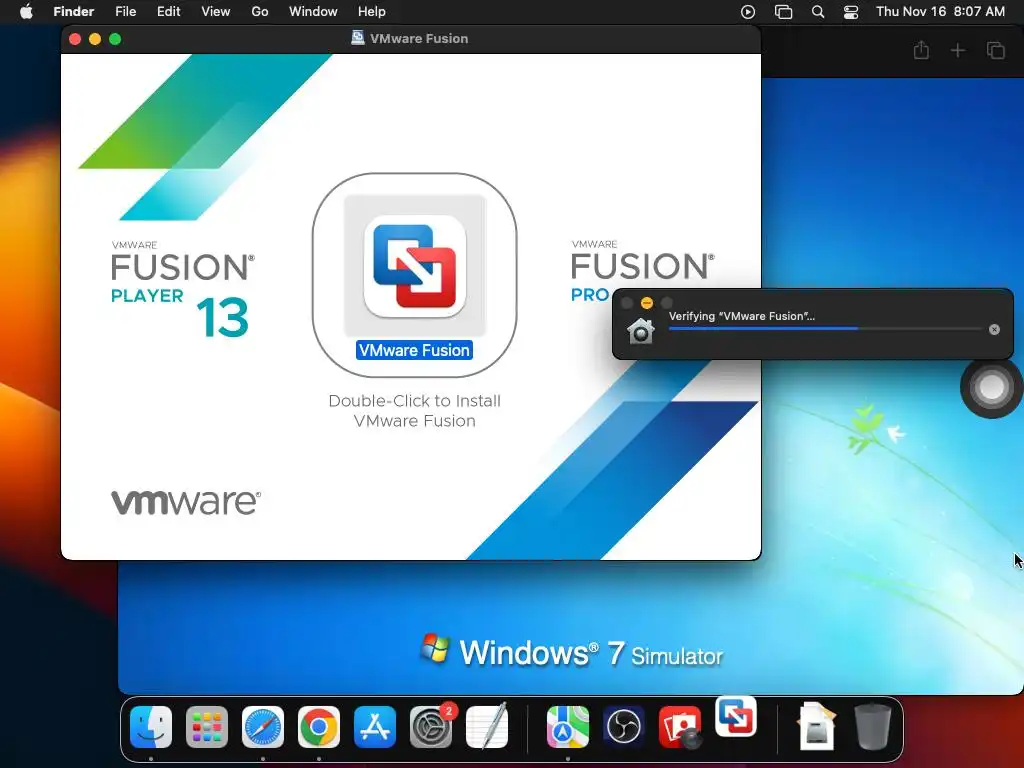The height and width of the screenshot is (768, 1024).
Task: Click the date and time in menu bar
Action: 940,12
